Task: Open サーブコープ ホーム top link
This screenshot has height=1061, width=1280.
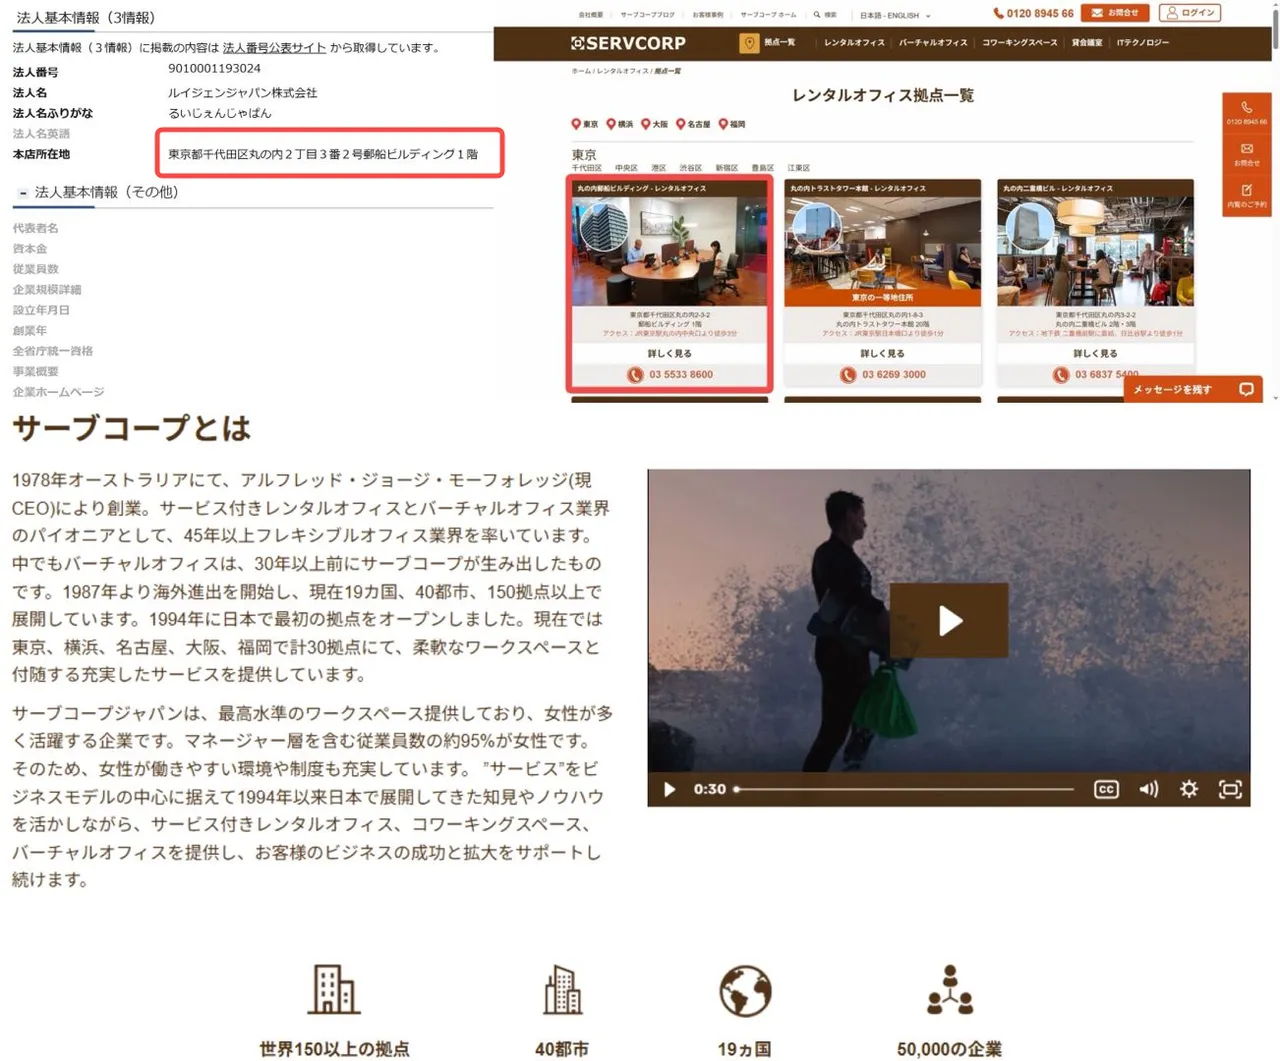Action: pyautogui.click(x=768, y=15)
